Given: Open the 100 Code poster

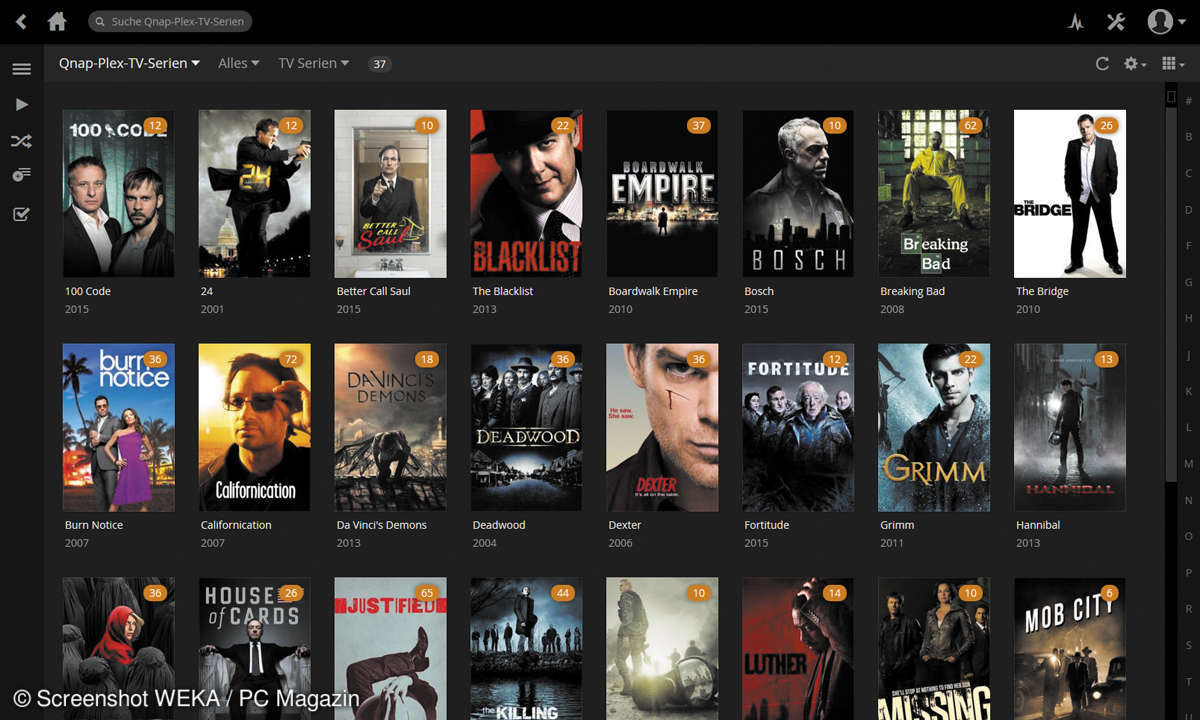Looking at the screenshot, I should point(118,193).
